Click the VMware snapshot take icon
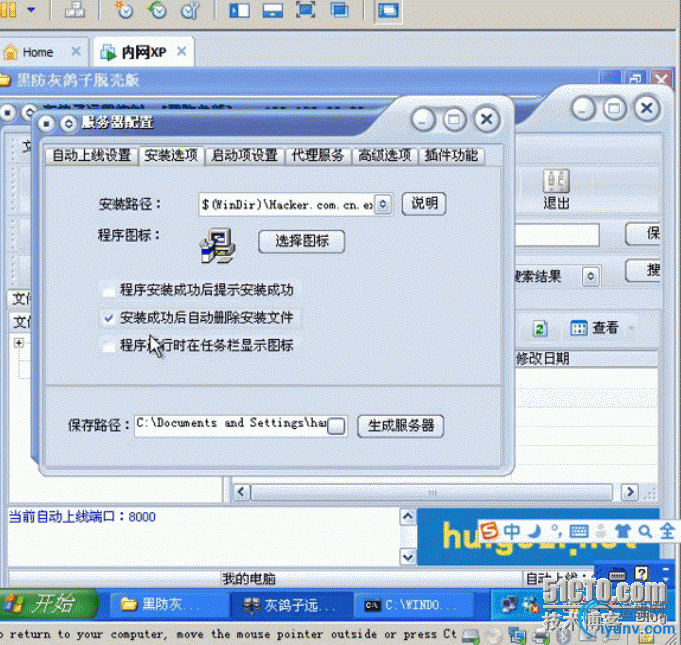The image size is (681, 645). (x=124, y=10)
